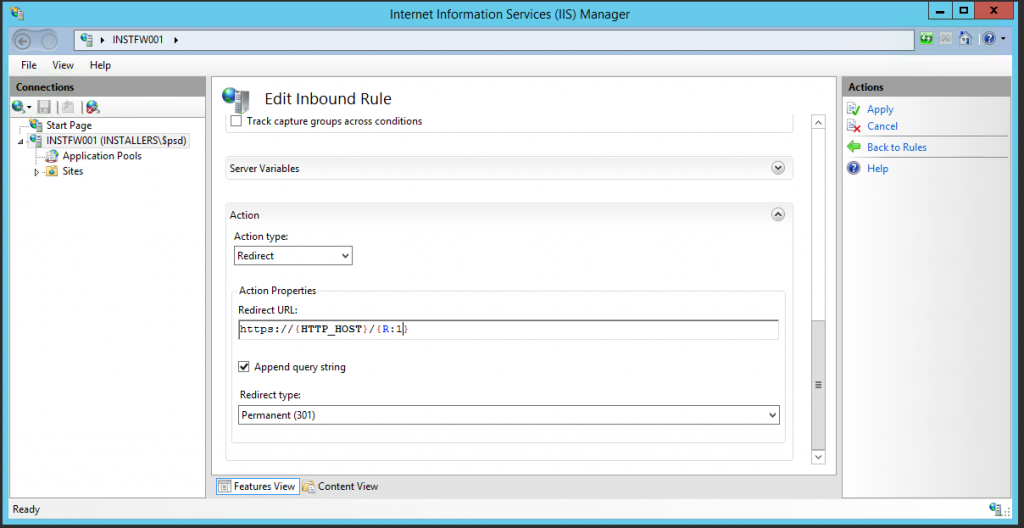
Task: Open the Help toolbar dropdown arrow
Action: pos(1003,39)
